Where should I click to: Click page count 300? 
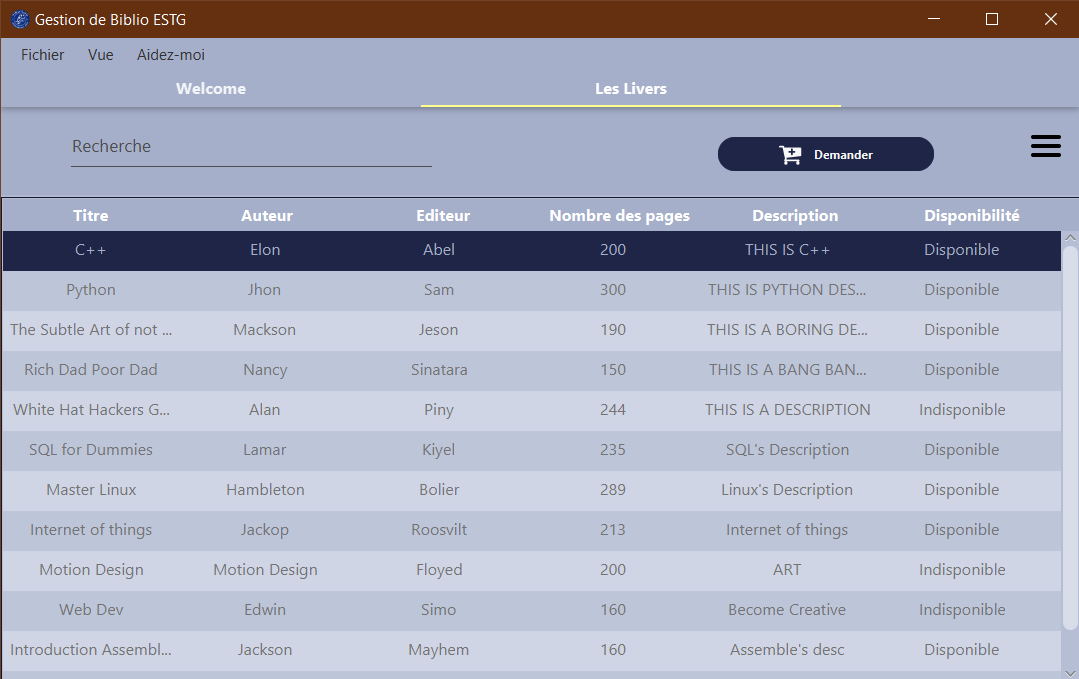pos(612,290)
